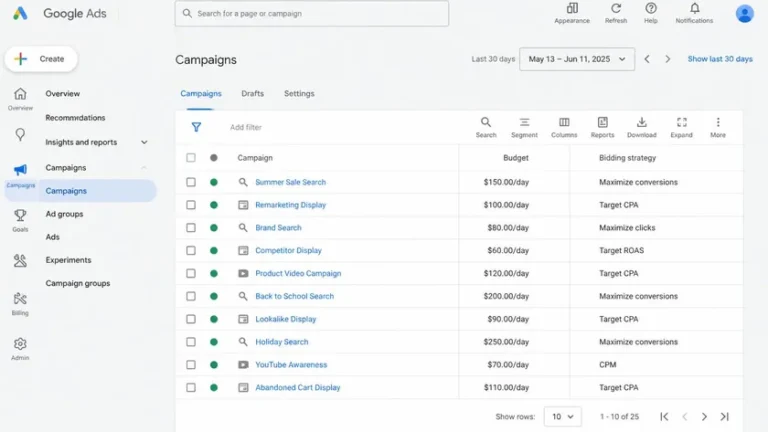
Task: Open Ad groups in sidebar
Action: [x=64, y=214]
